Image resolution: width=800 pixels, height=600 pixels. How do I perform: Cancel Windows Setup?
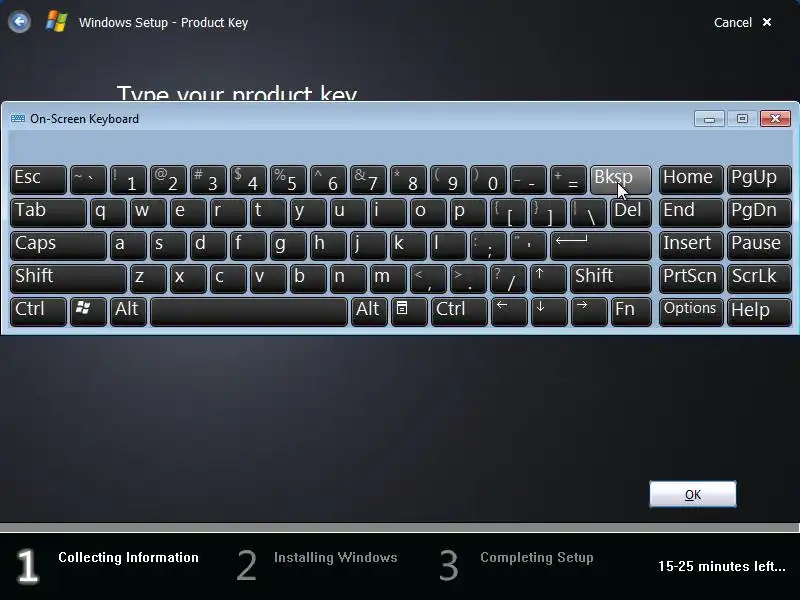[x=742, y=22]
